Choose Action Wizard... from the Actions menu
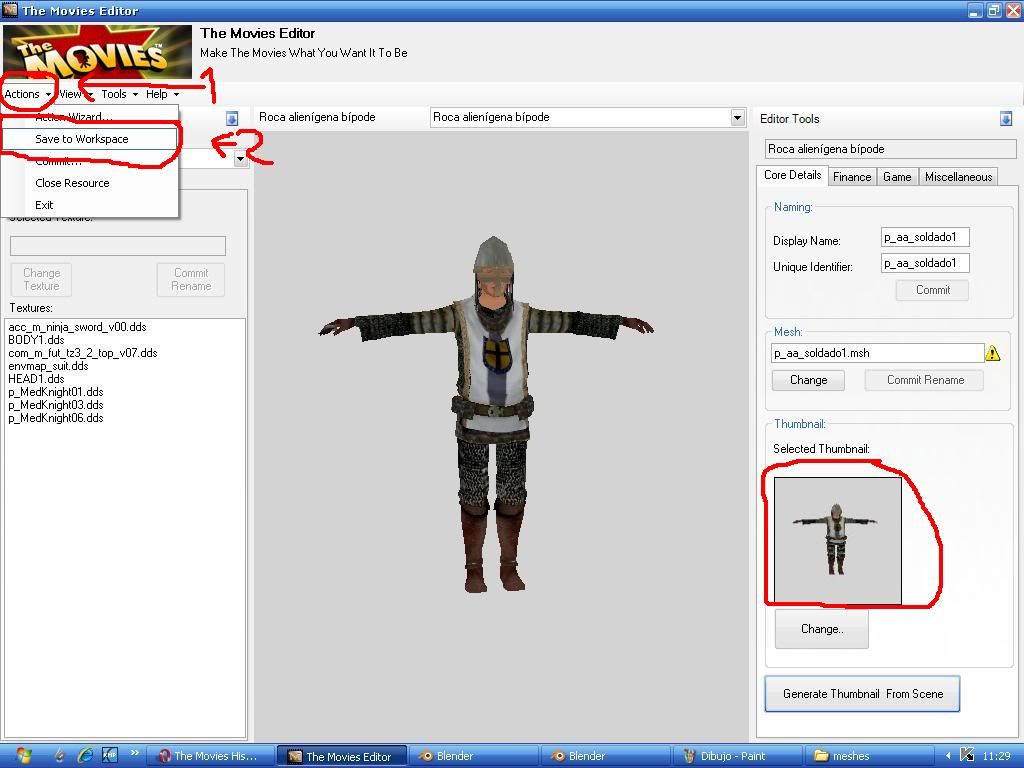Image resolution: width=1024 pixels, height=768 pixels. point(89,117)
